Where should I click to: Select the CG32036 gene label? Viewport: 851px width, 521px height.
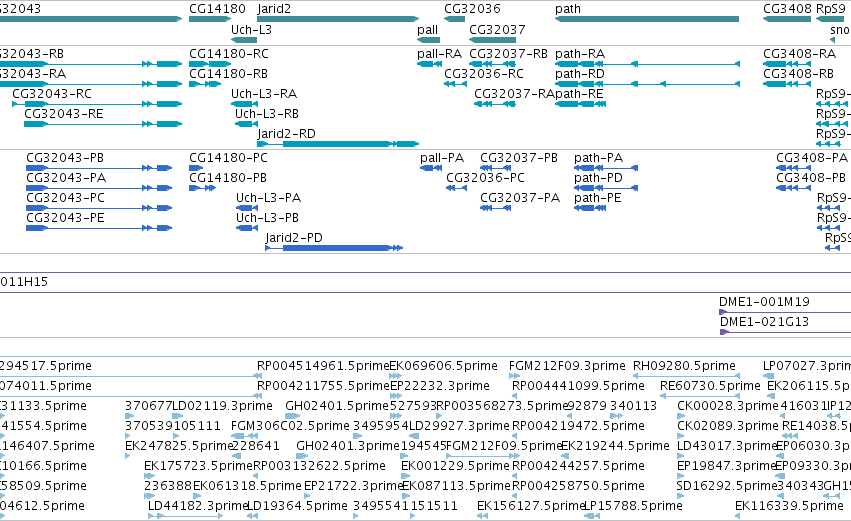pyautogui.click(x=472, y=9)
